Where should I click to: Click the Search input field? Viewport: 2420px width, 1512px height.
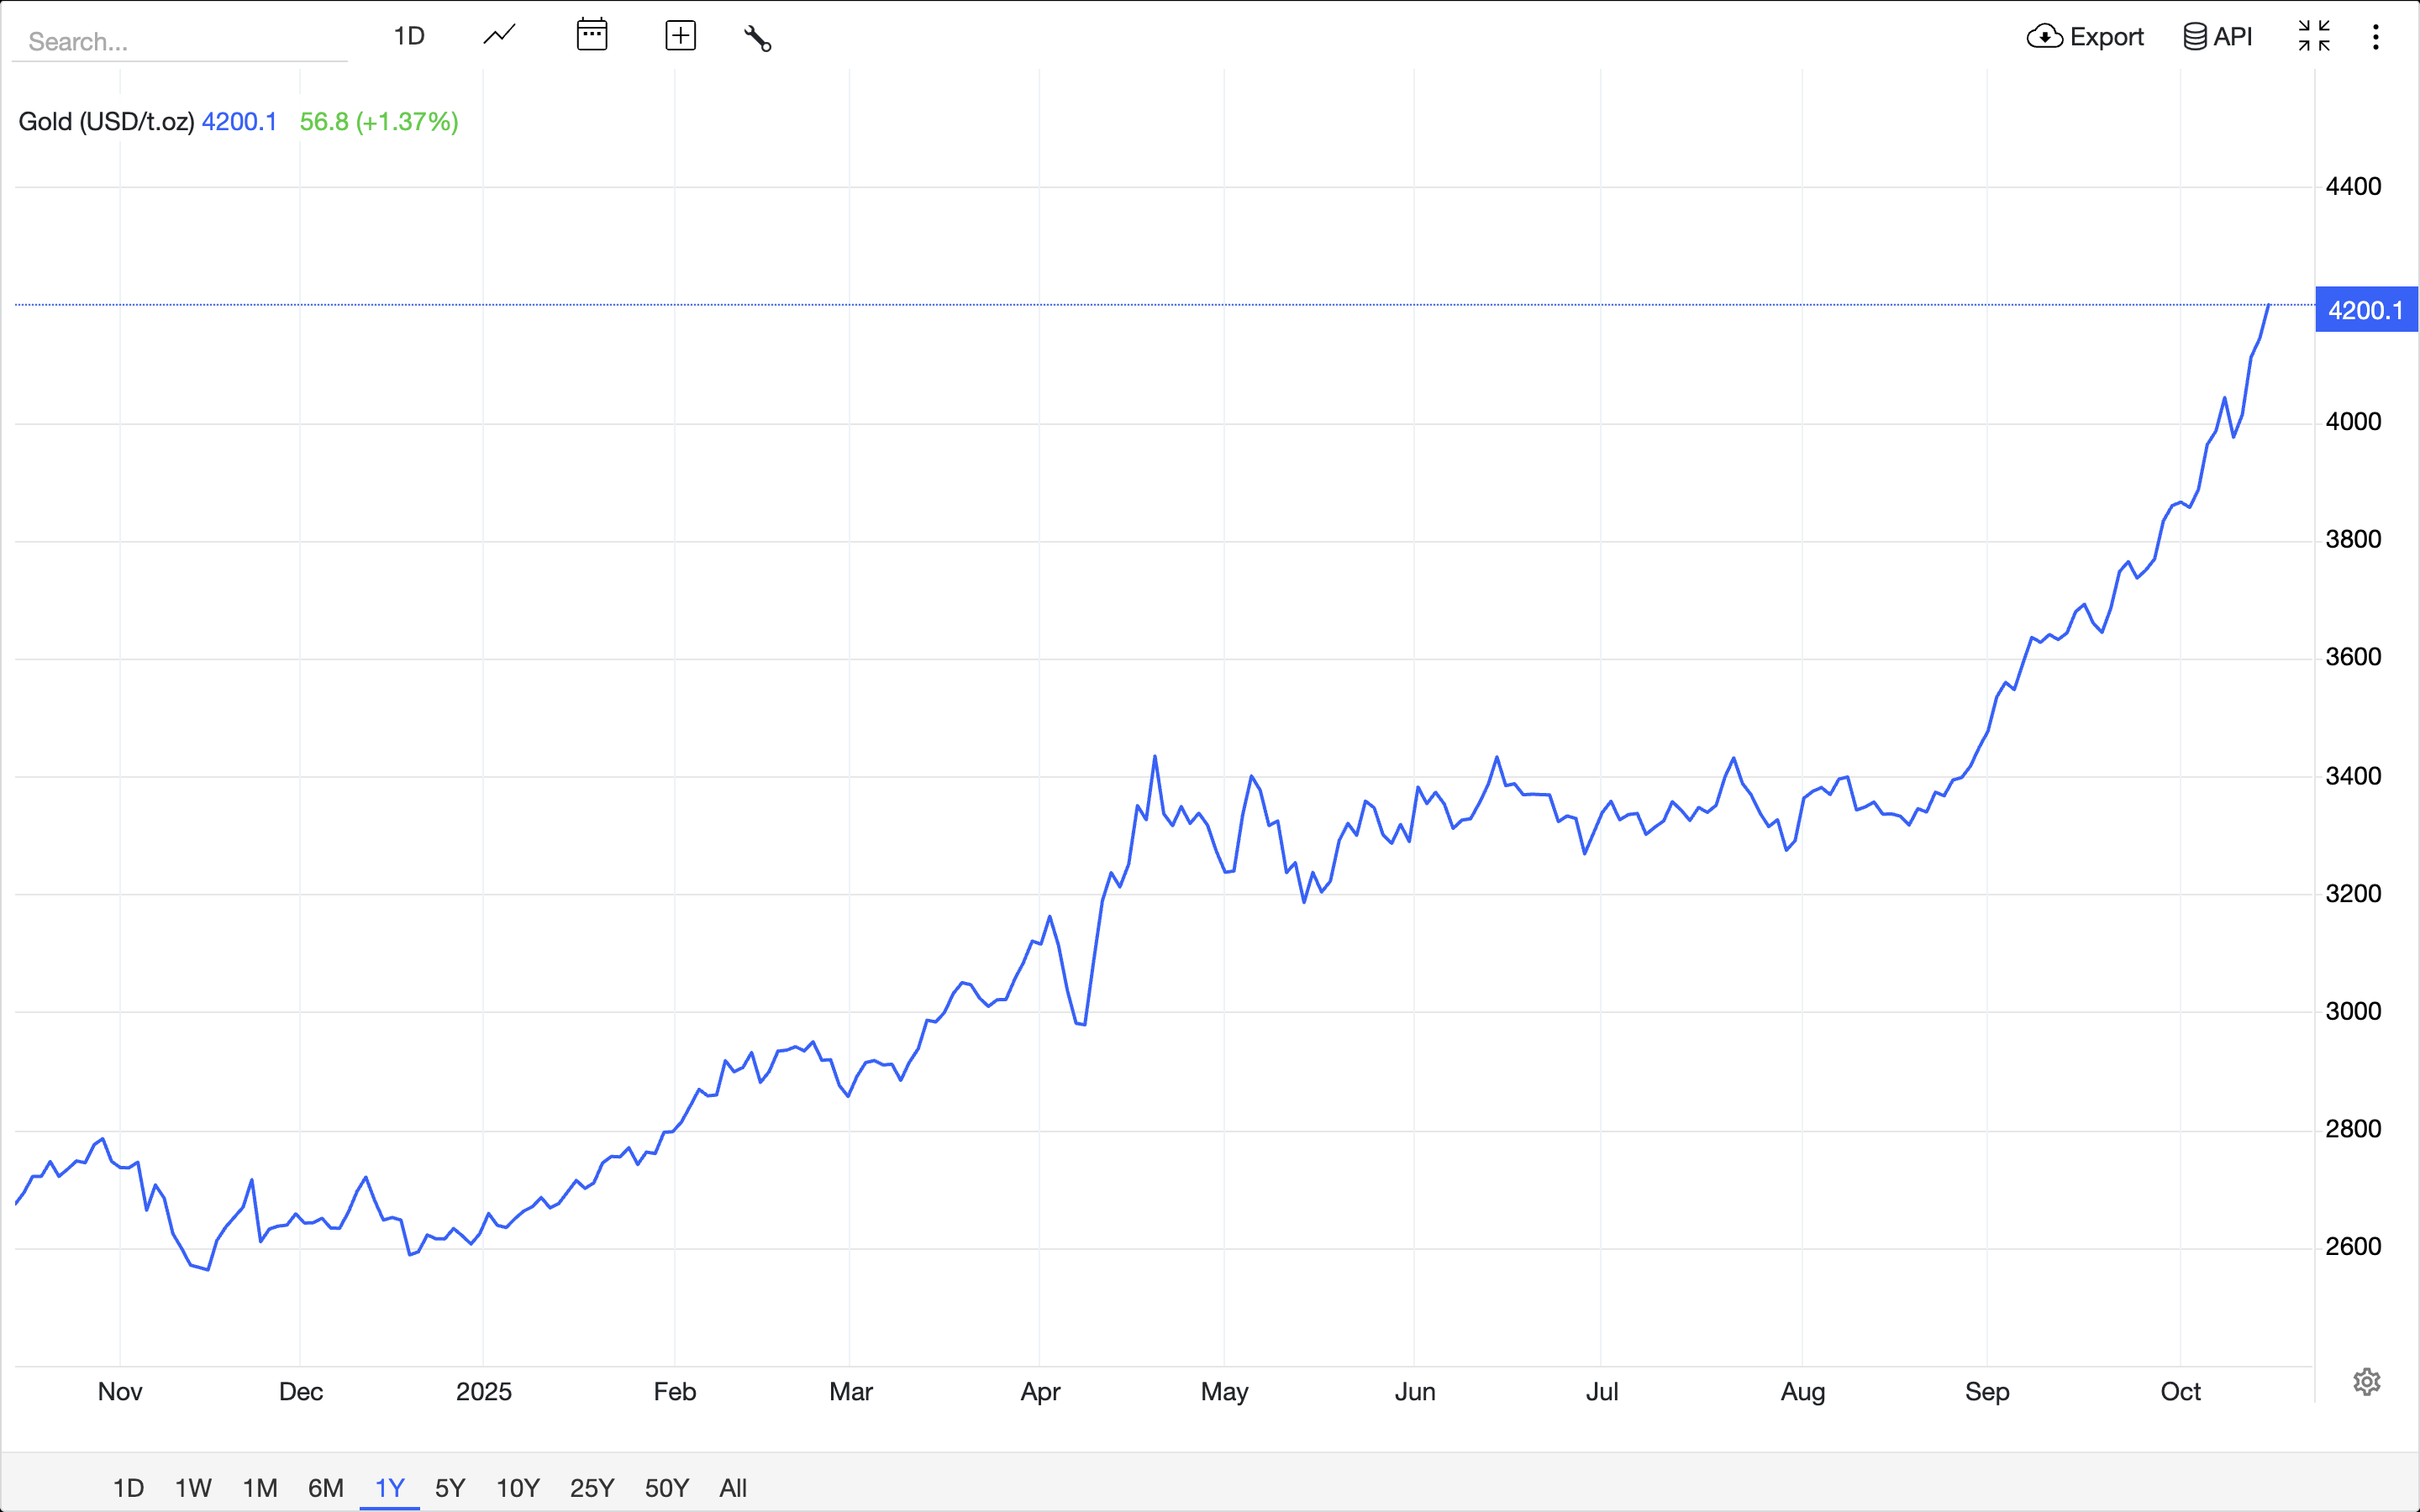(x=180, y=41)
